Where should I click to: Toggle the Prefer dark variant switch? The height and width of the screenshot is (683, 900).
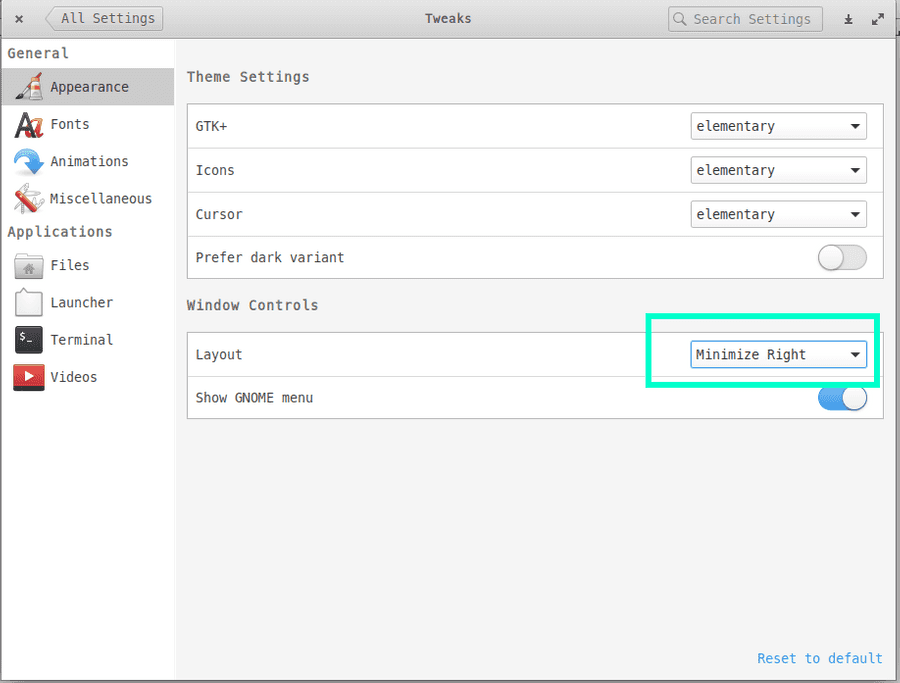click(x=842, y=258)
